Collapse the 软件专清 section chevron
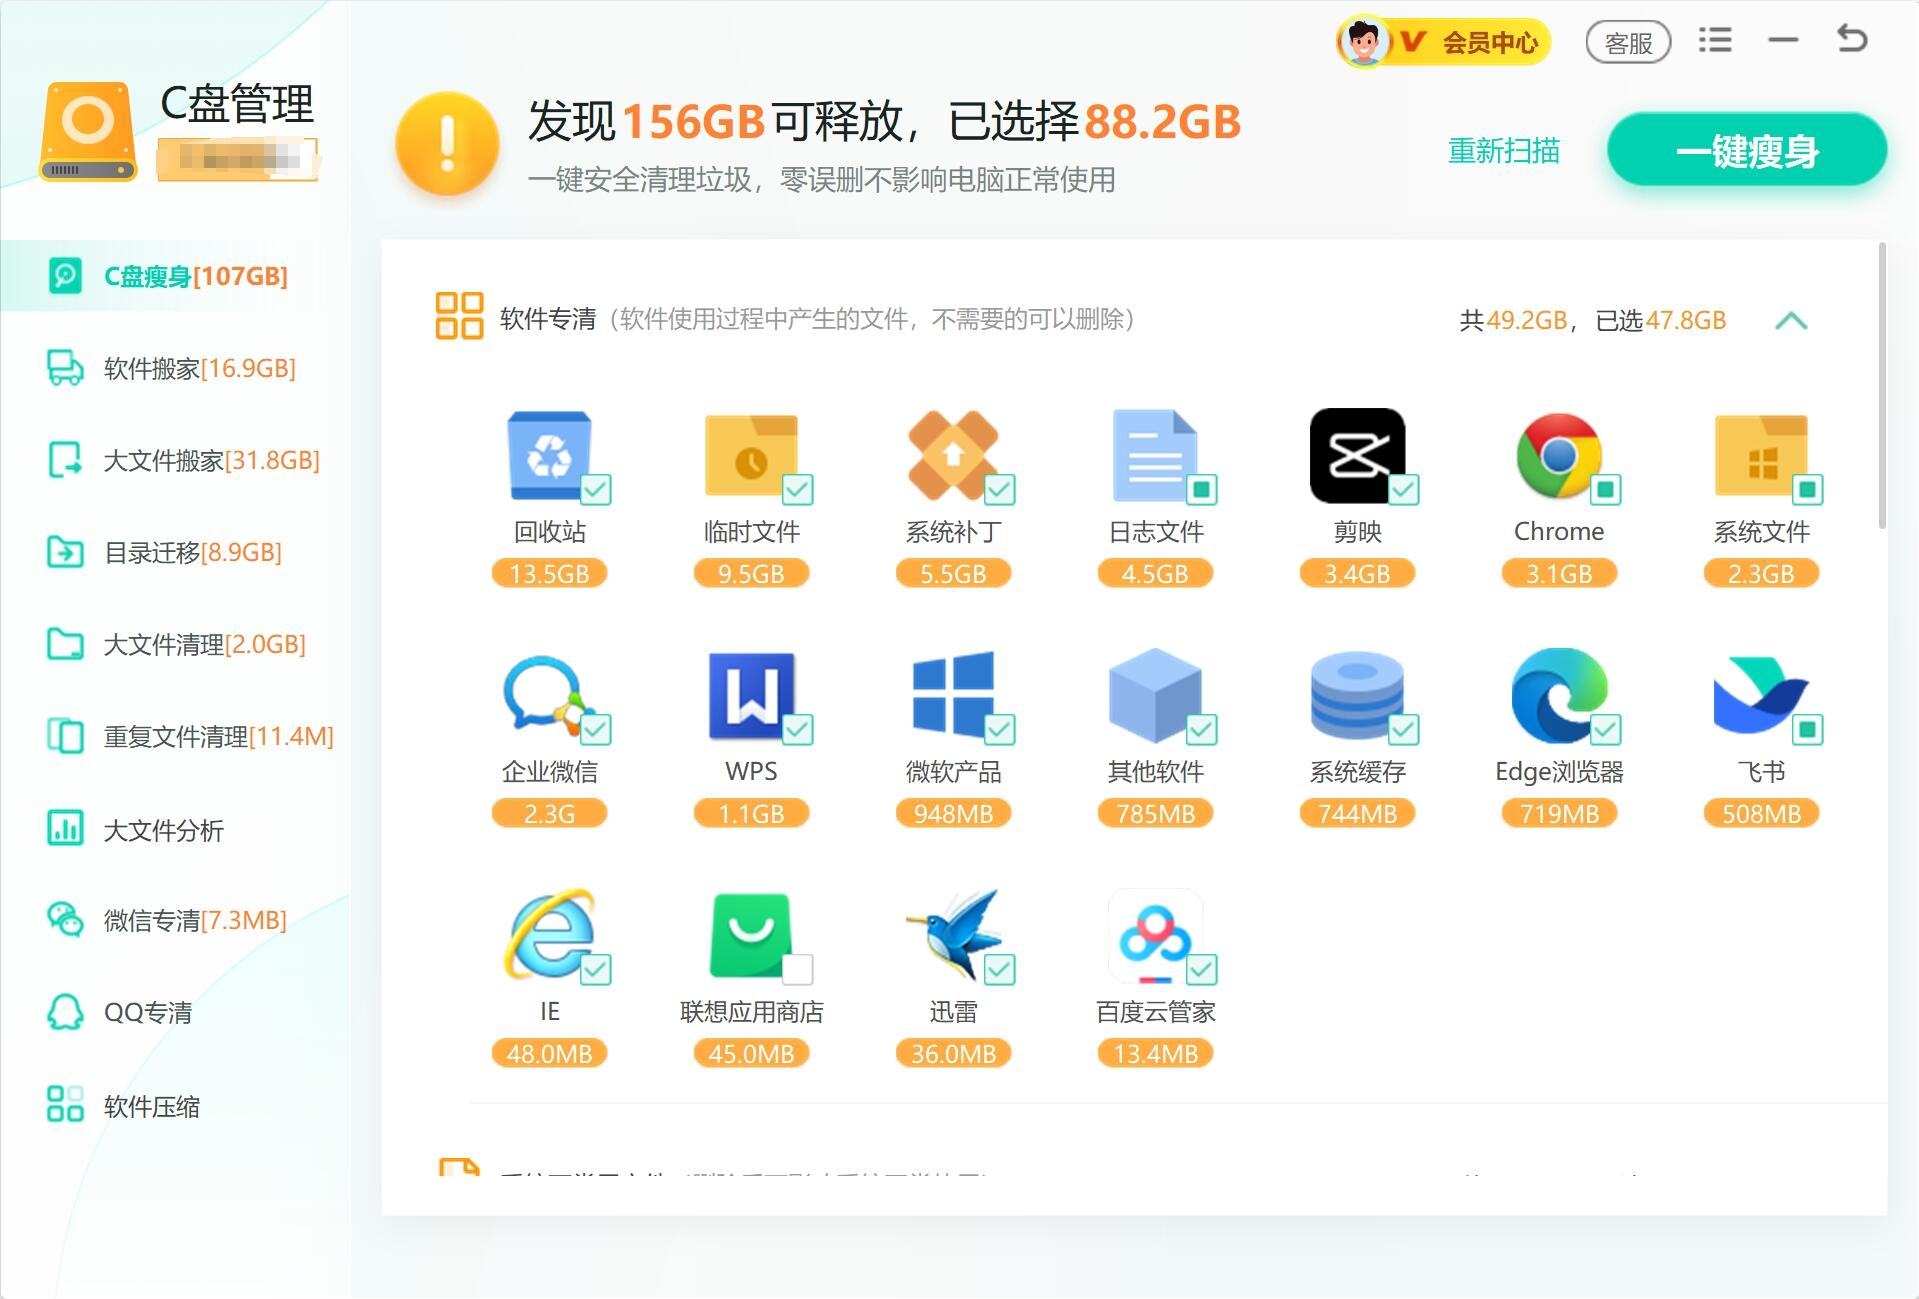 pos(1791,320)
